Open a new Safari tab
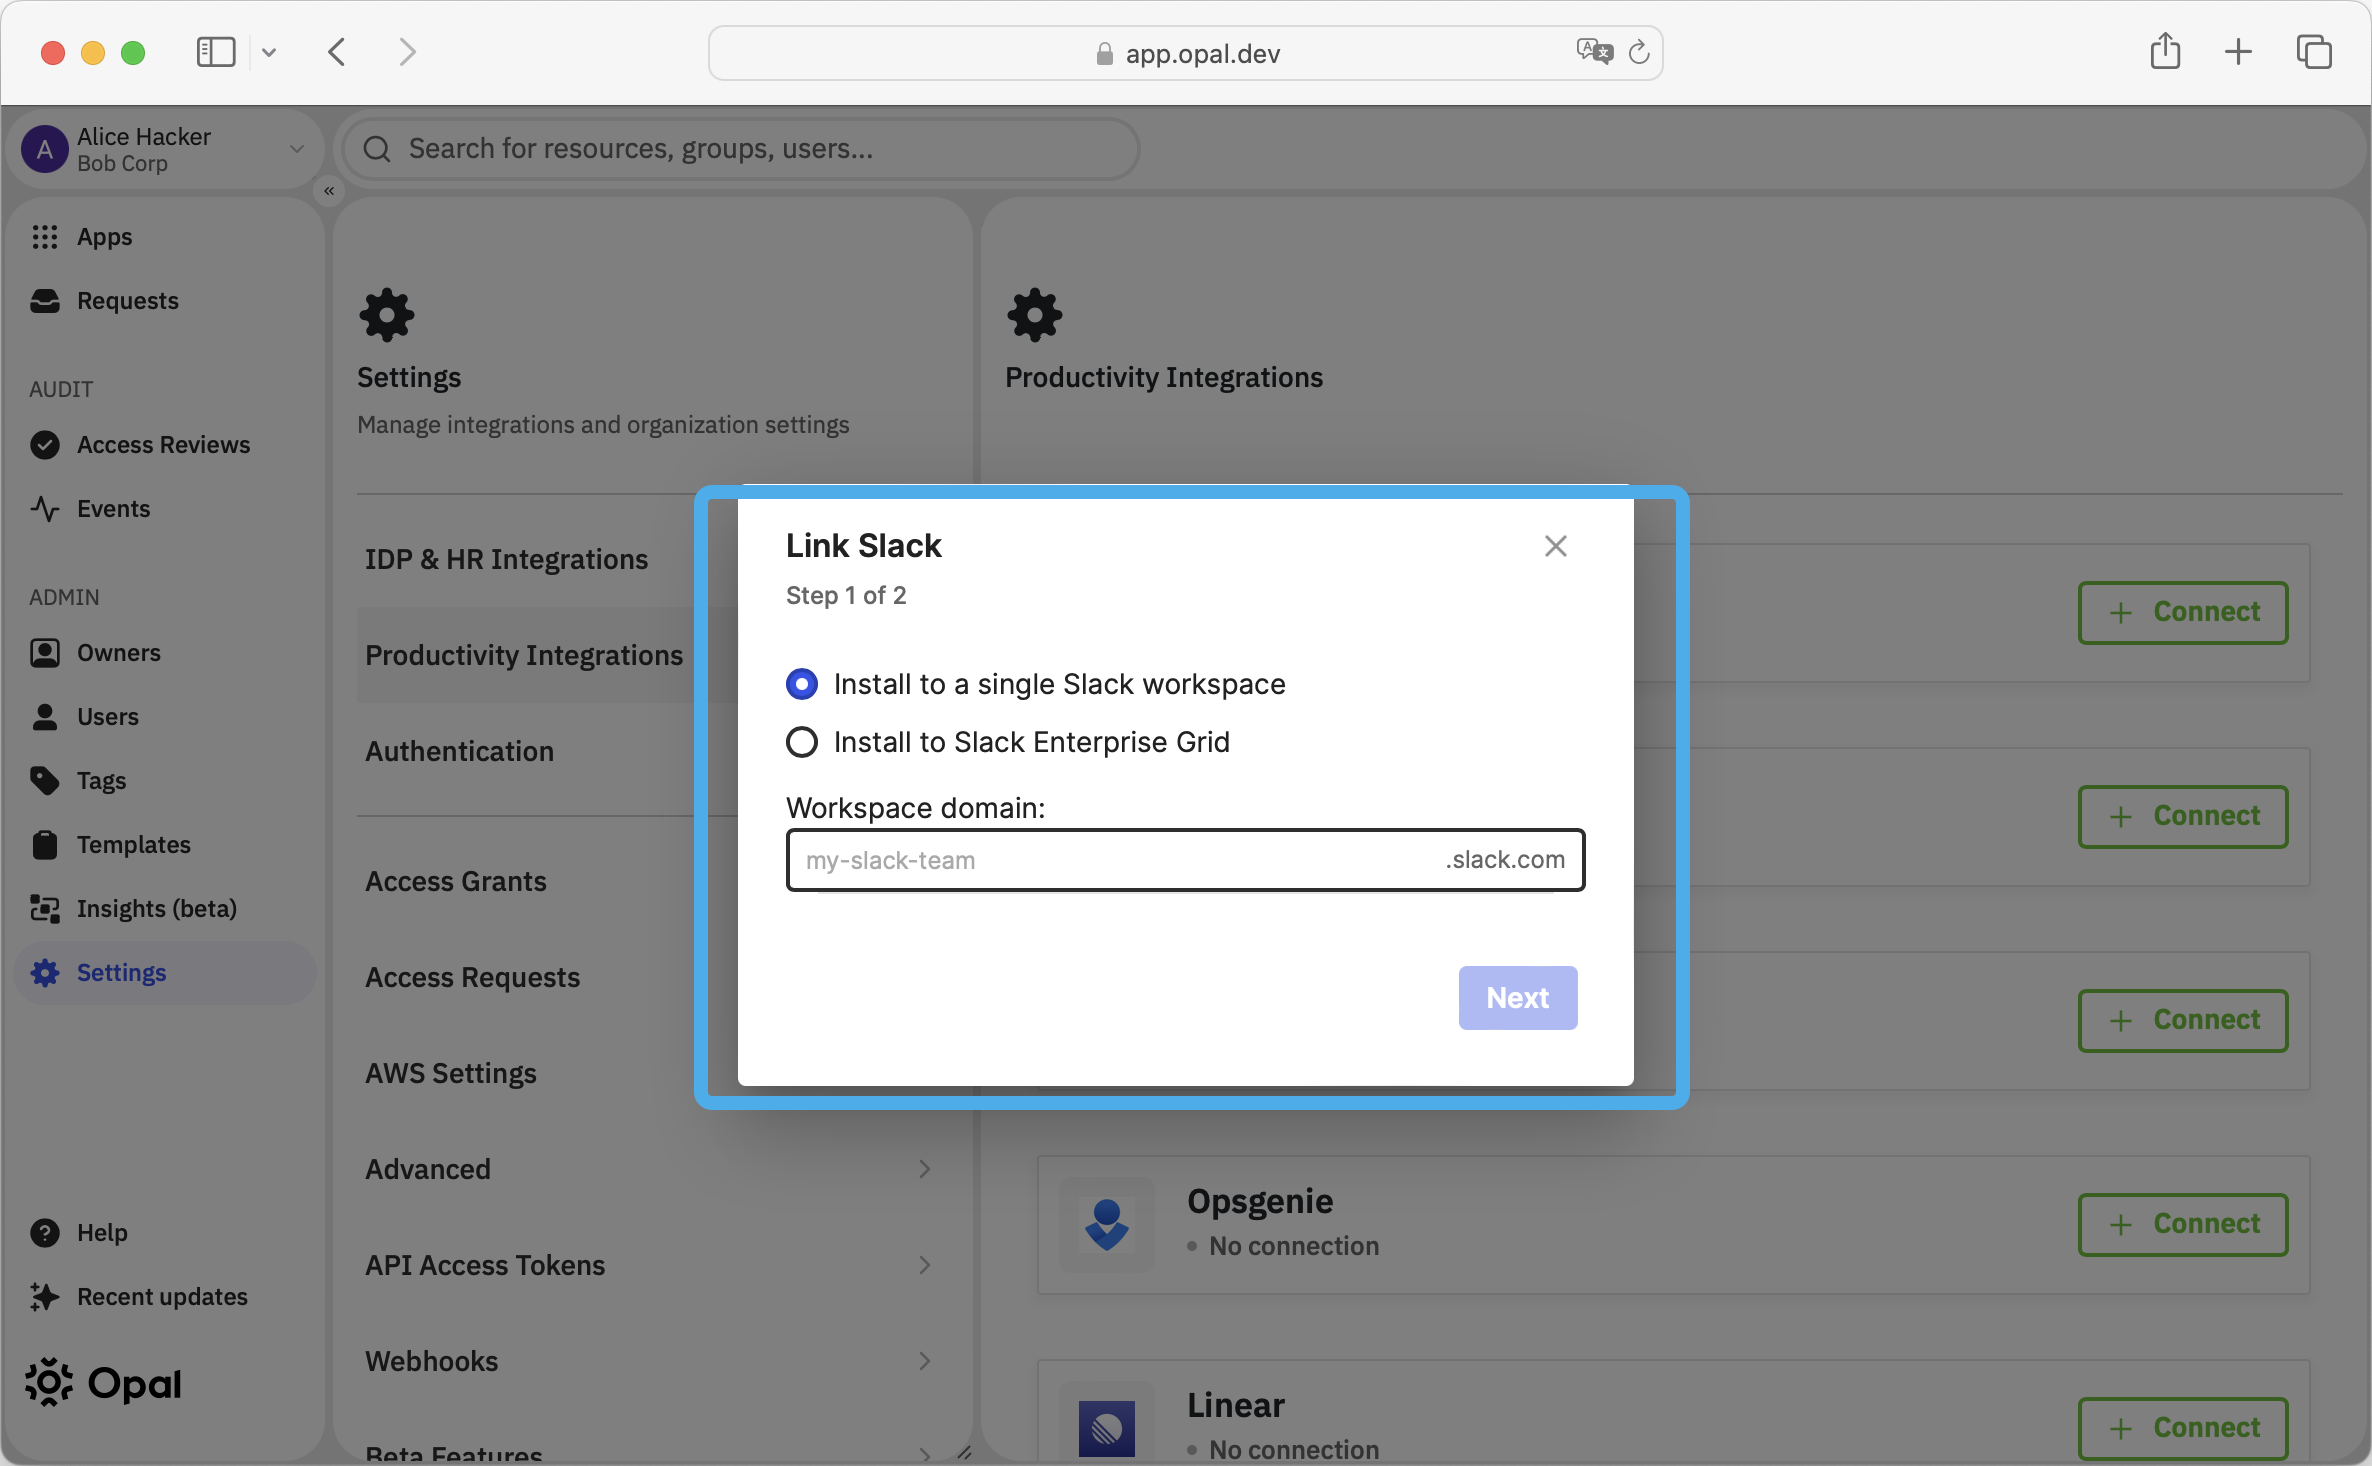Image resolution: width=2372 pixels, height=1466 pixels. pos(2239,52)
